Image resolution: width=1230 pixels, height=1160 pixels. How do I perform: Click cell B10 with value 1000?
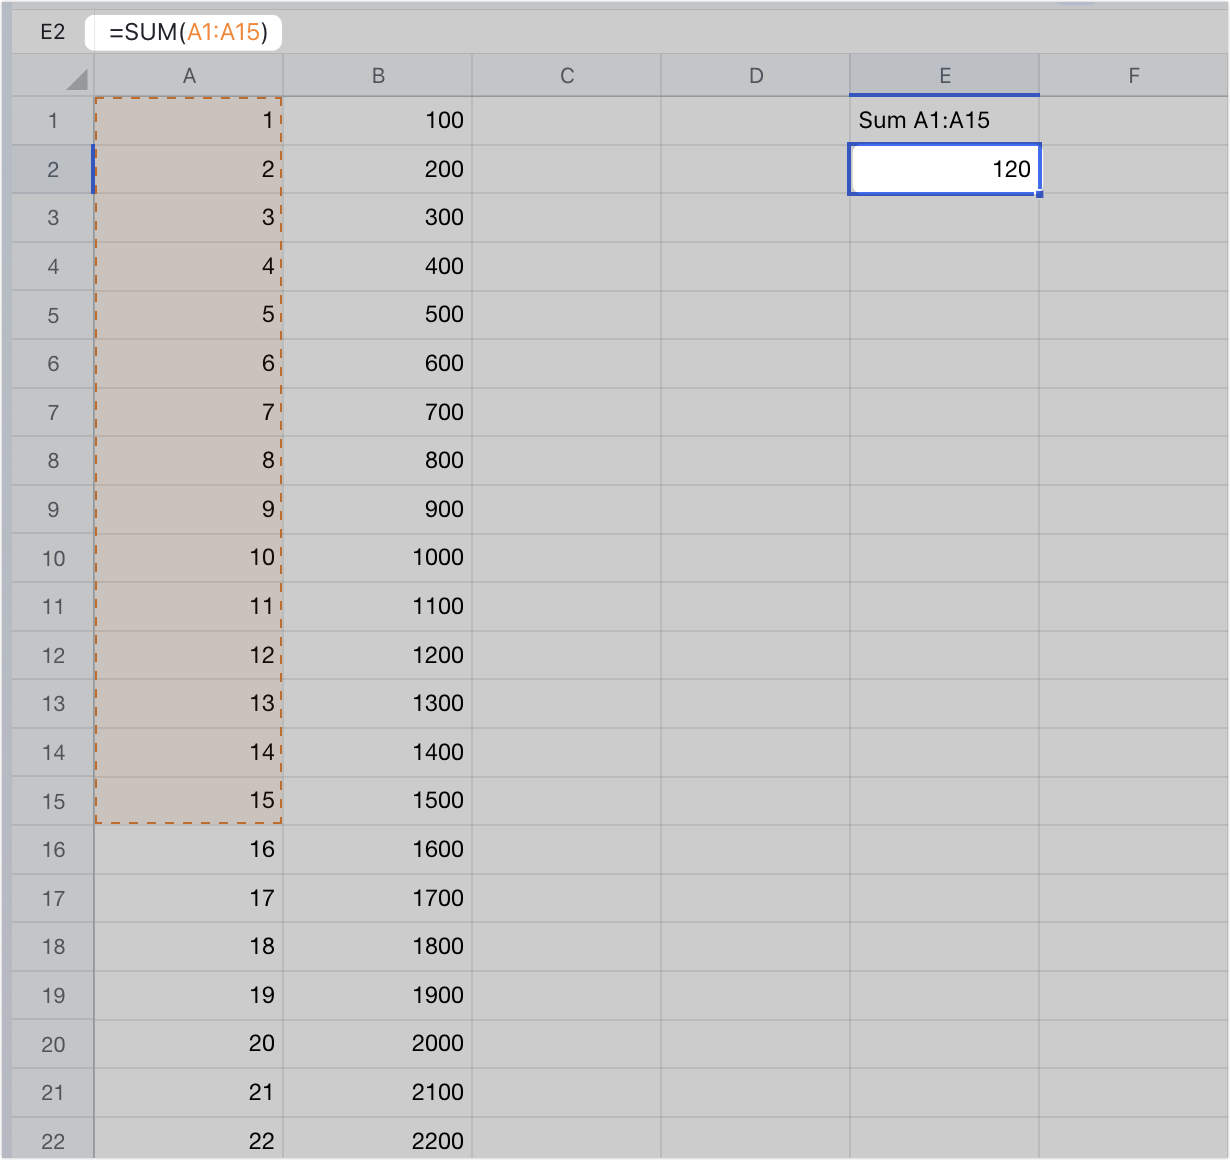tap(378, 558)
